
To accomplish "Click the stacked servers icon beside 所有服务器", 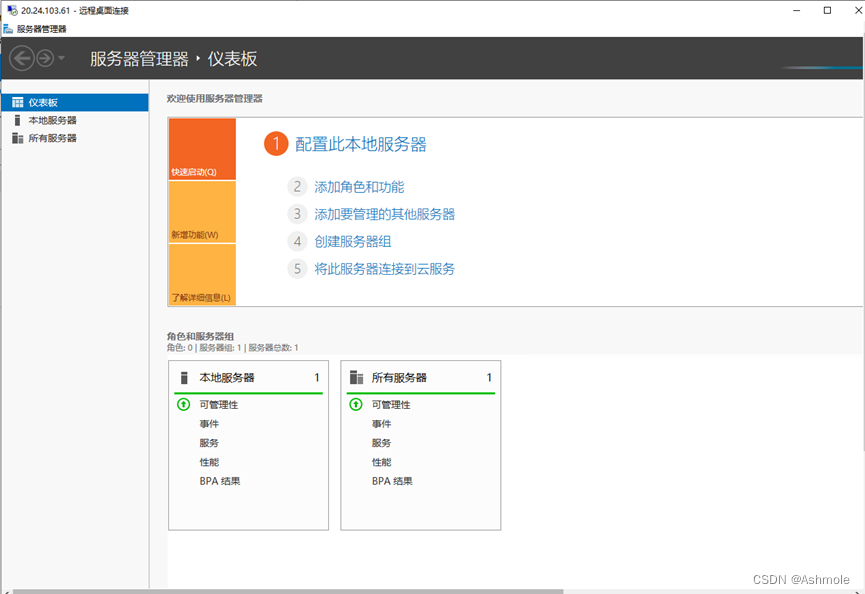I will pyautogui.click(x=17, y=137).
